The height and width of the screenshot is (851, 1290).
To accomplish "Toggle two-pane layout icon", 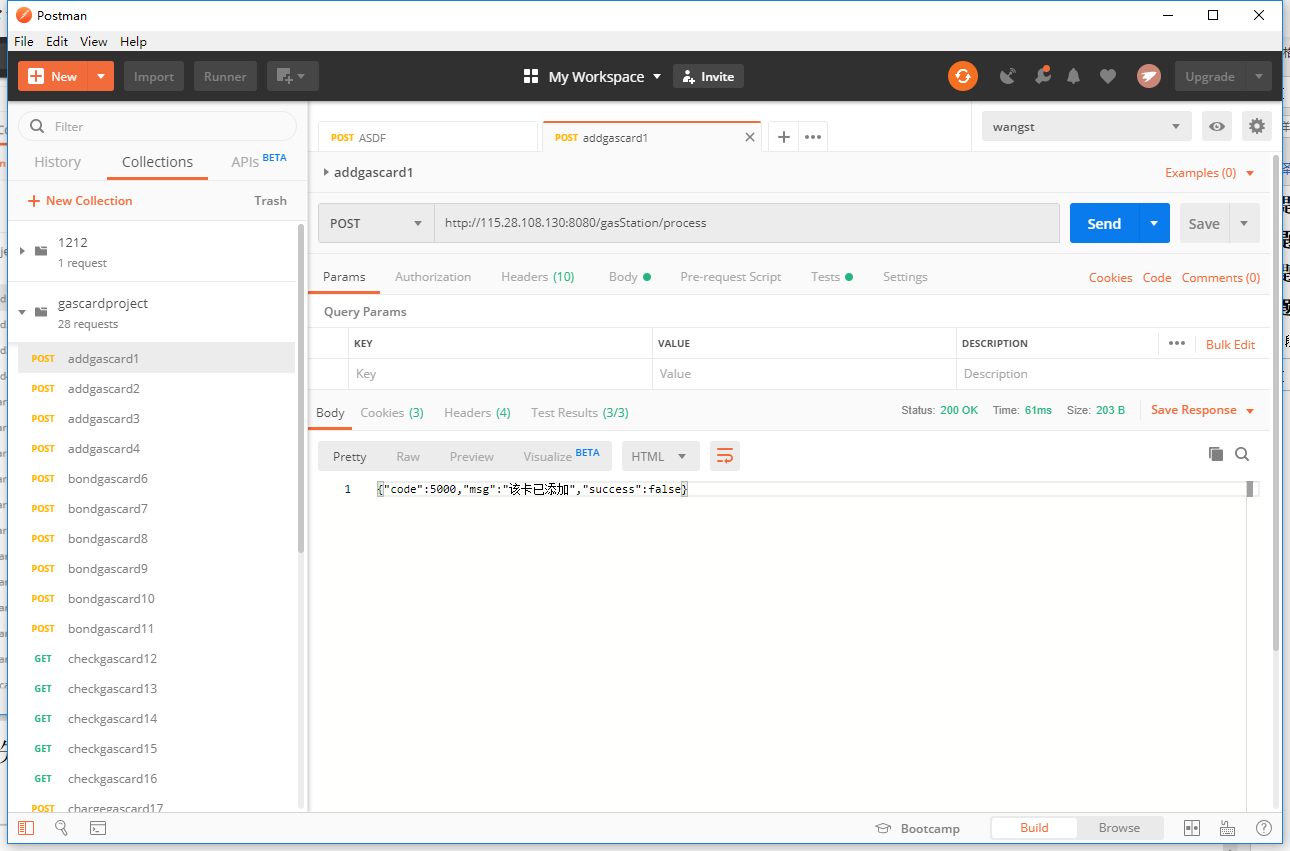I will [1192, 828].
